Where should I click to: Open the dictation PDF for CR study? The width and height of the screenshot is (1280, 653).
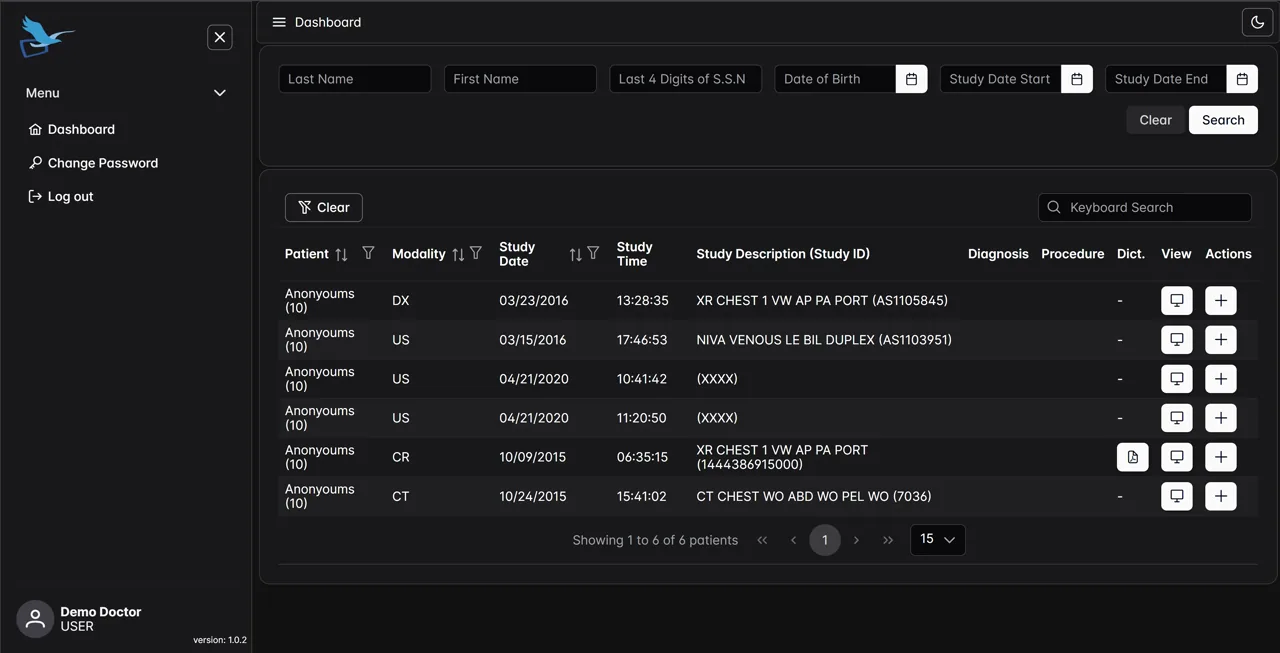click(1133, 457)
